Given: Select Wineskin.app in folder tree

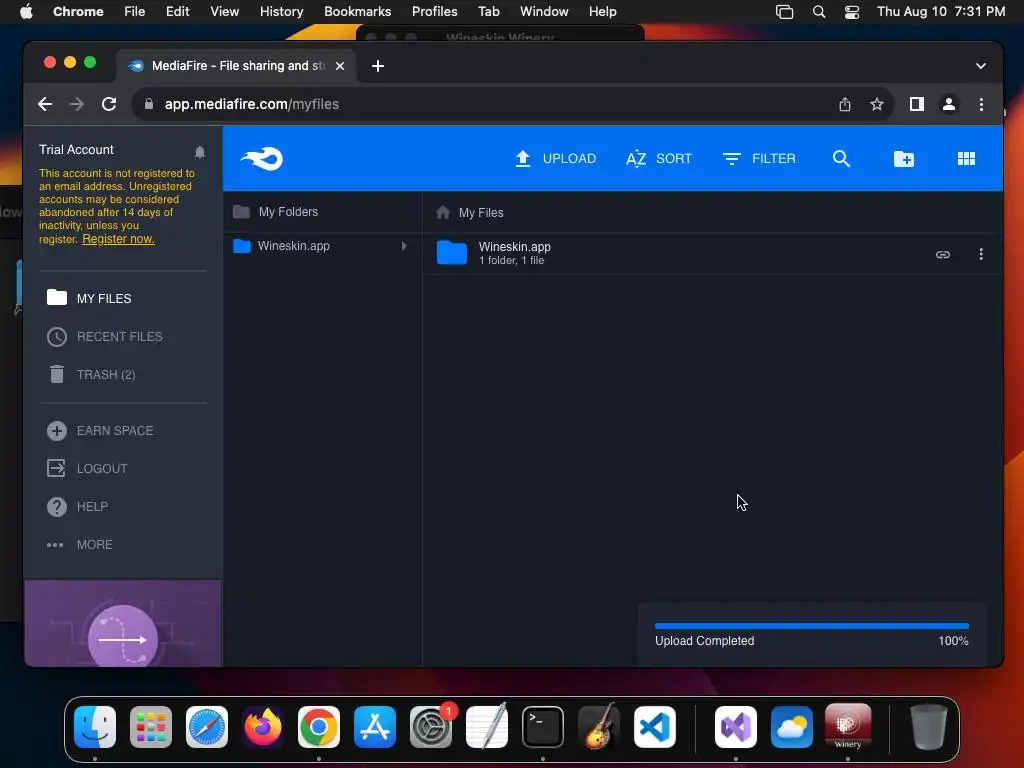Looking at the screenshot, I should 293,246.
